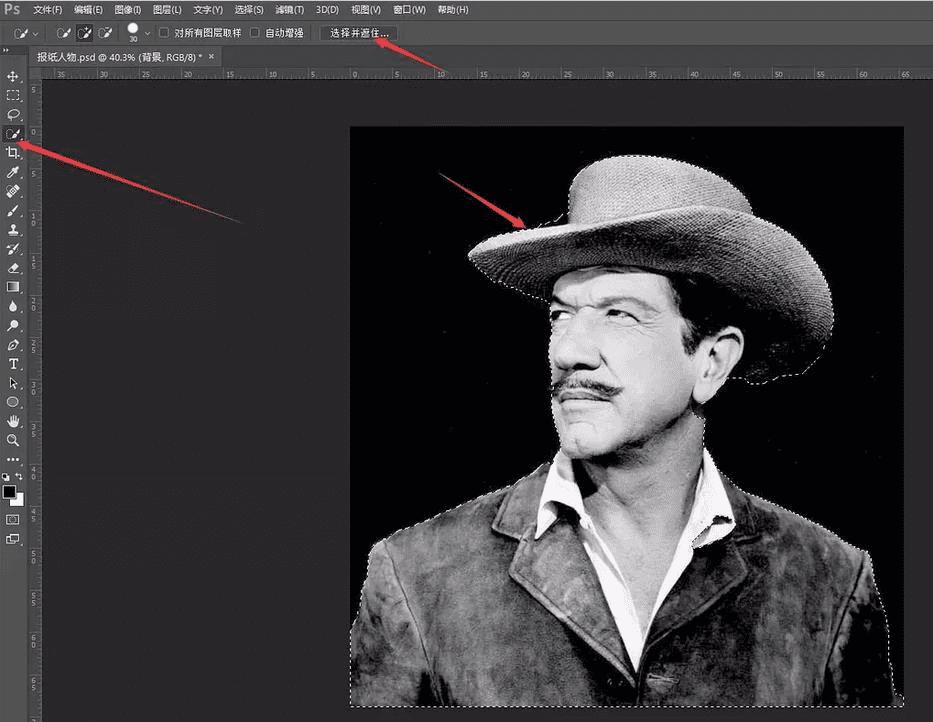
Task: Click the foreground color swatch
Action: pos(9,493)
